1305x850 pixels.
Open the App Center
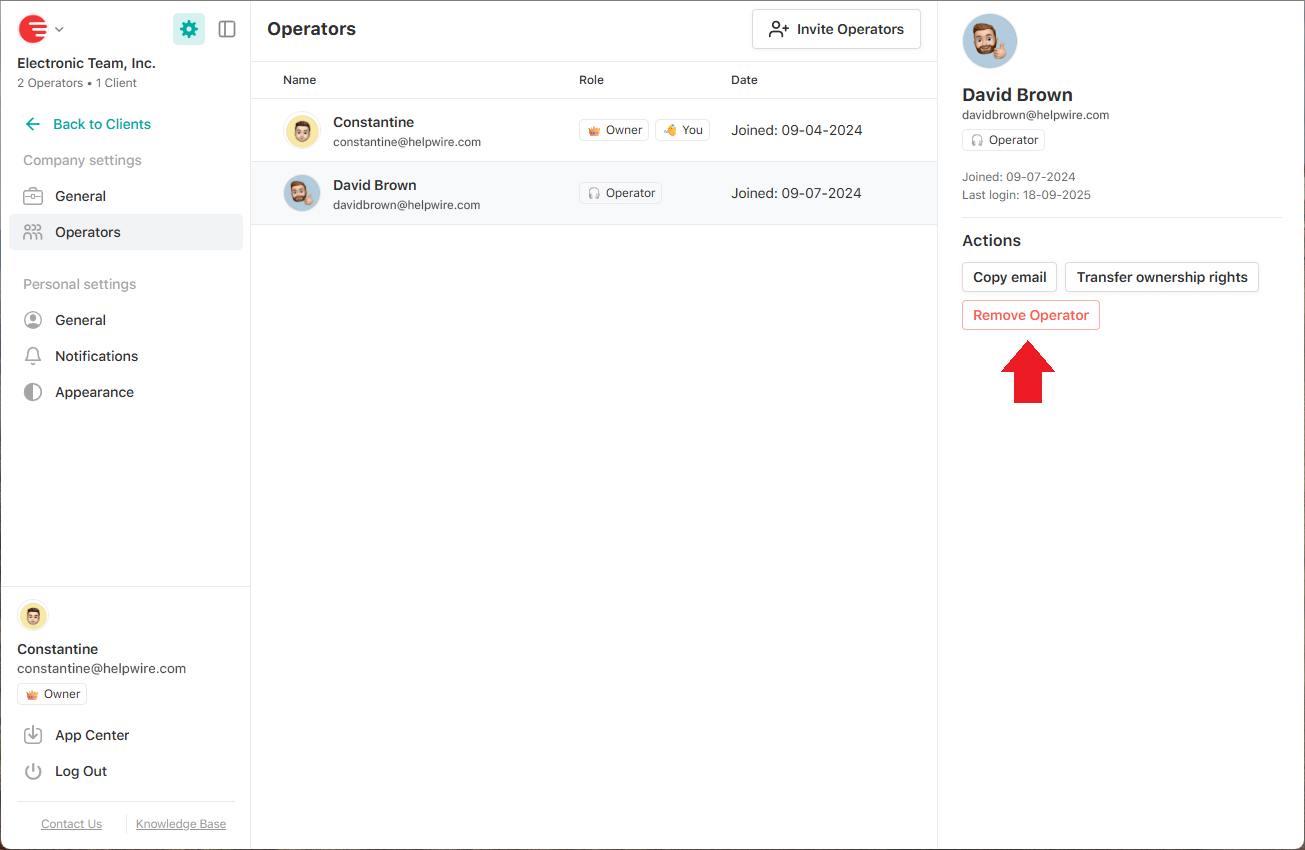tap(92, 735)
